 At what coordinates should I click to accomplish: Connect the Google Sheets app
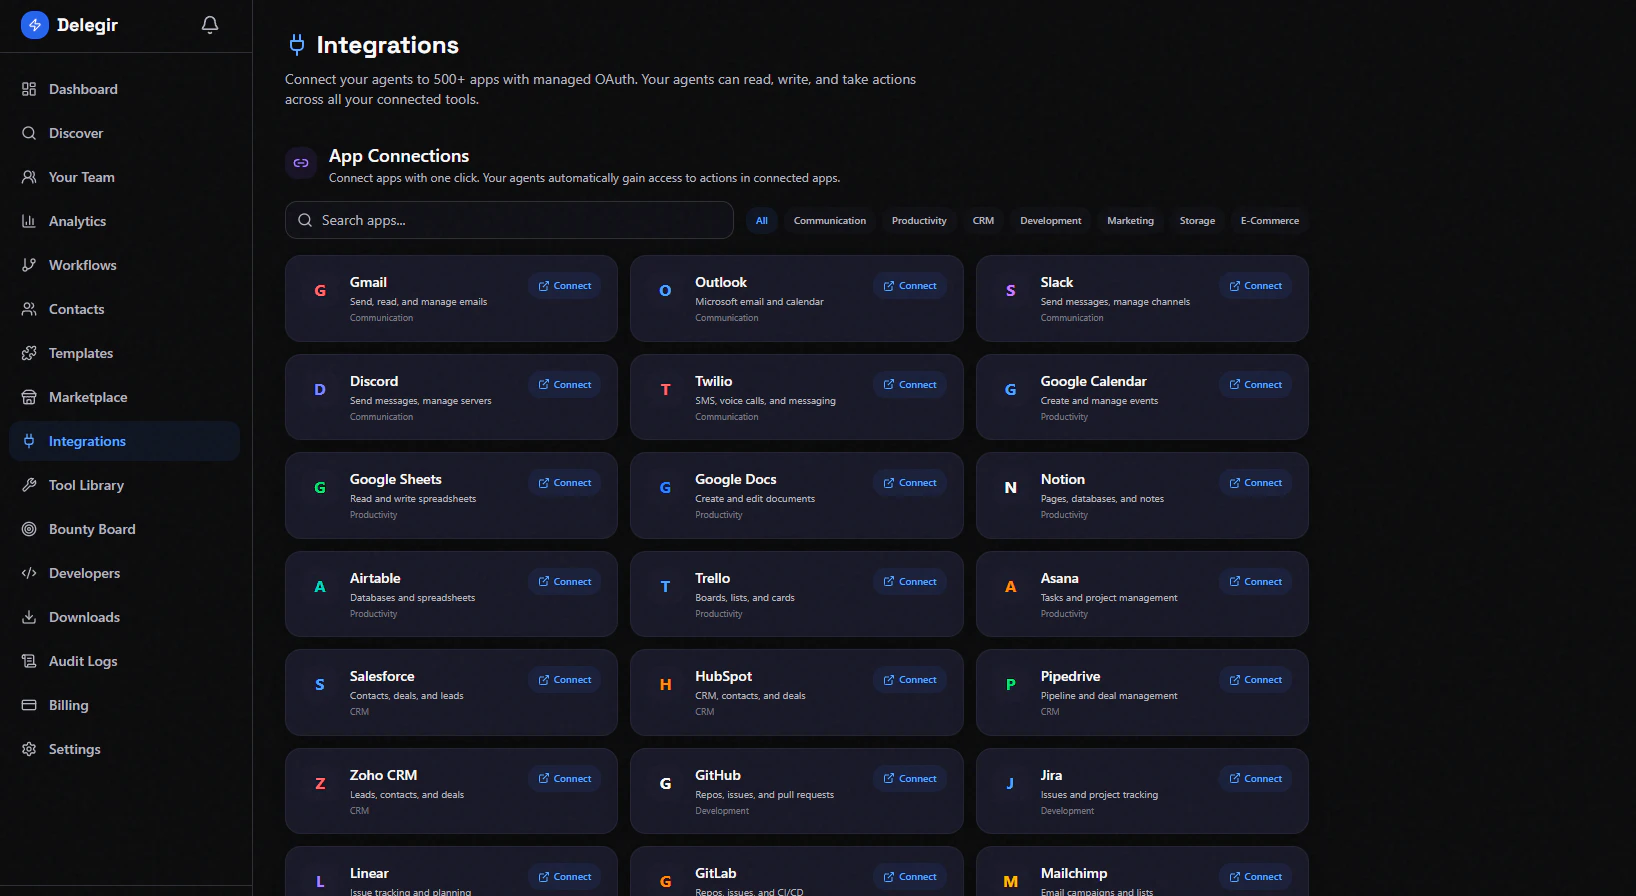point(565,483)
